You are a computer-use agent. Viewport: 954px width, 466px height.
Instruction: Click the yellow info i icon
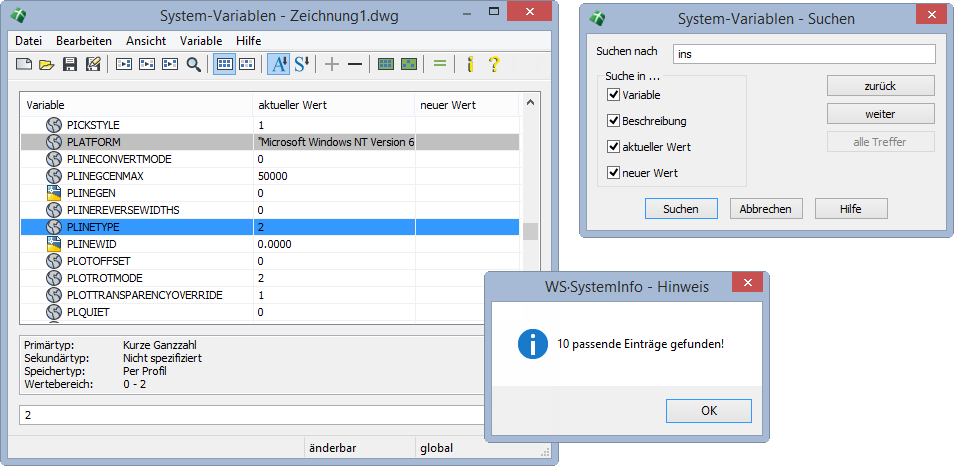[469, 65]
